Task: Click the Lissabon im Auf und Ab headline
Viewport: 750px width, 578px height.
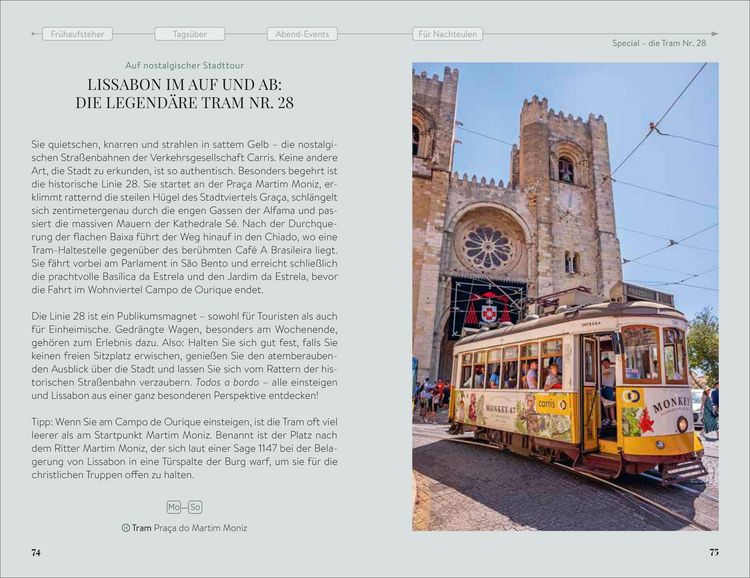Action: [x=185, y=93]
